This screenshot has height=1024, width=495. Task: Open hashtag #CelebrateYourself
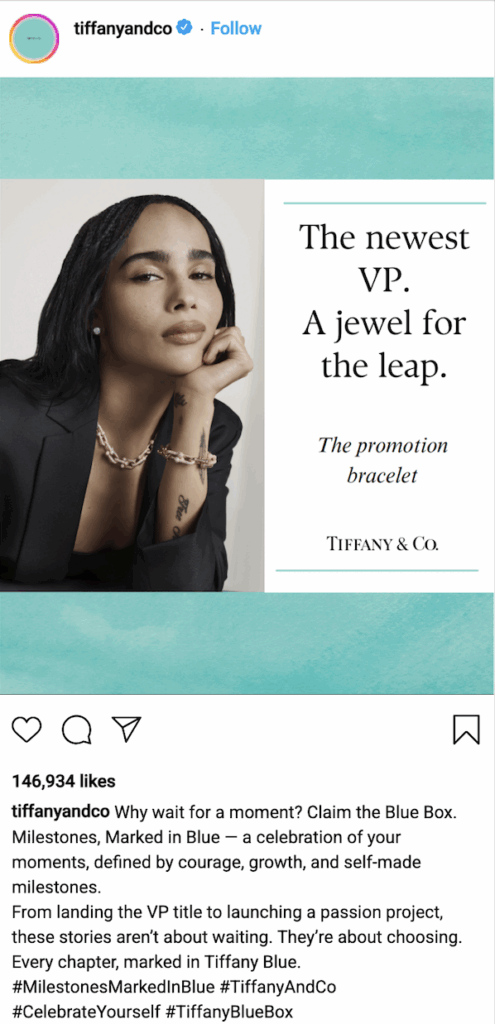pyautogui.click(x=86, y=1010)
